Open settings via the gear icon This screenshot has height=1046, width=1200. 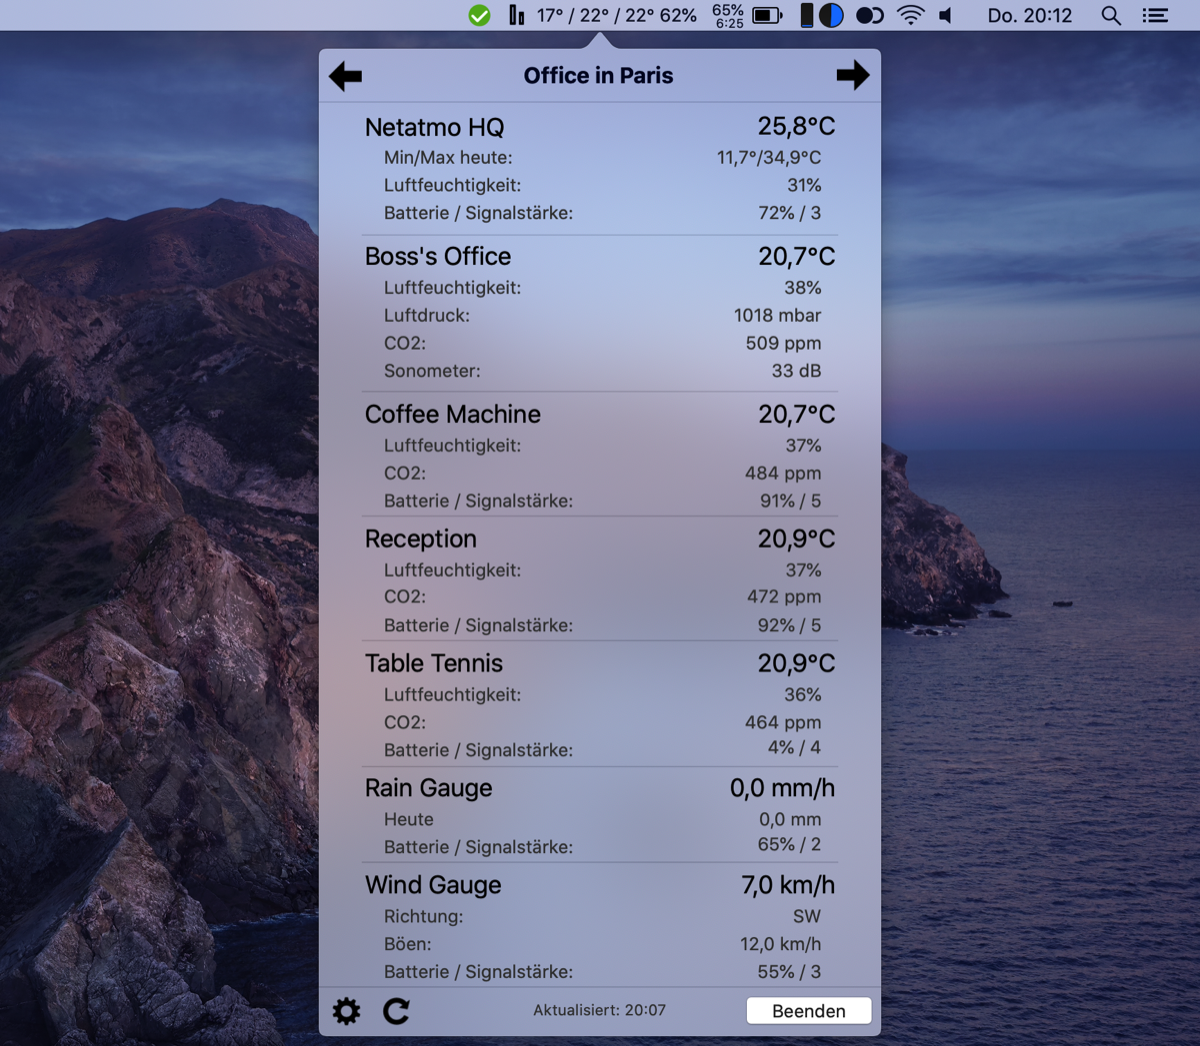(346, 1011)
